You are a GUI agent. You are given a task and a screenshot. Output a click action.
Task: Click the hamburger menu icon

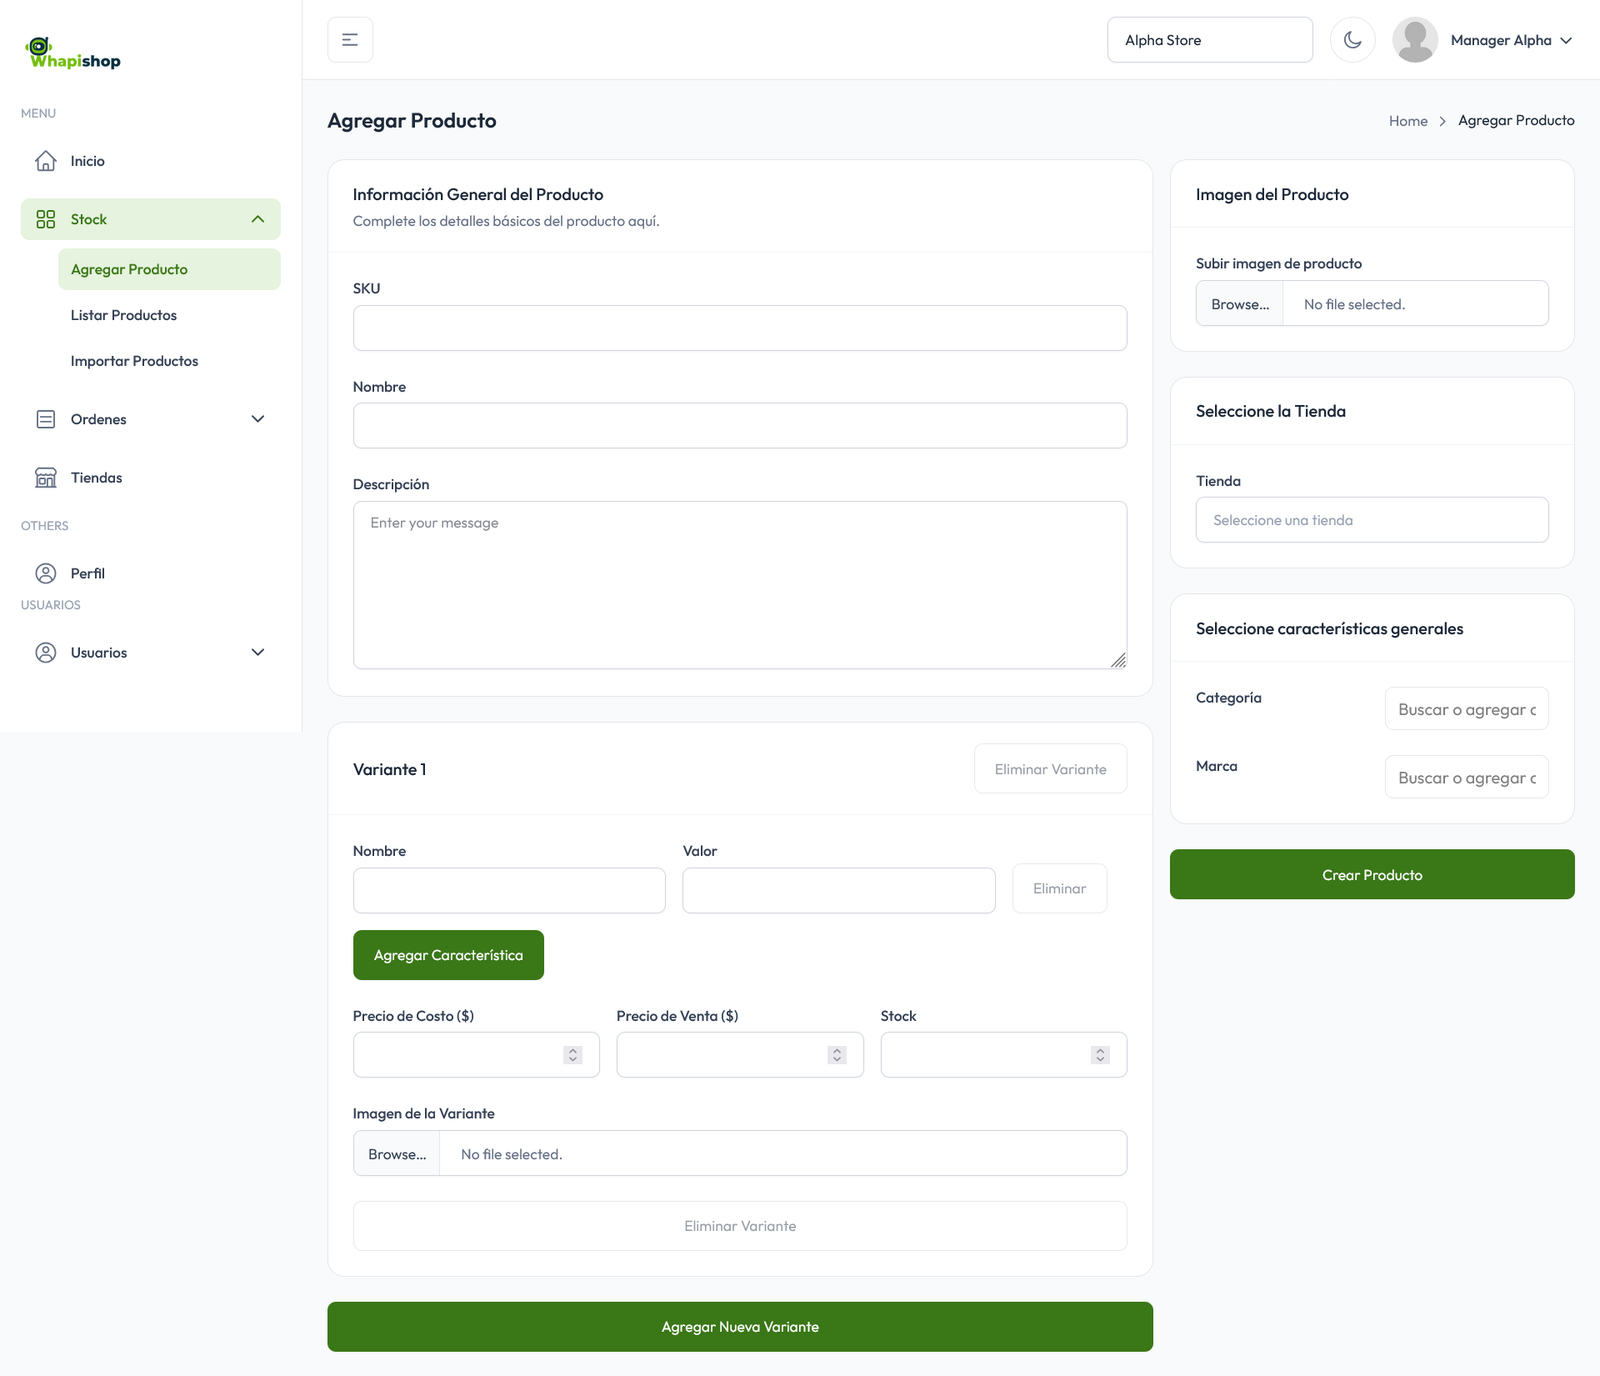(x=350, y=40)
